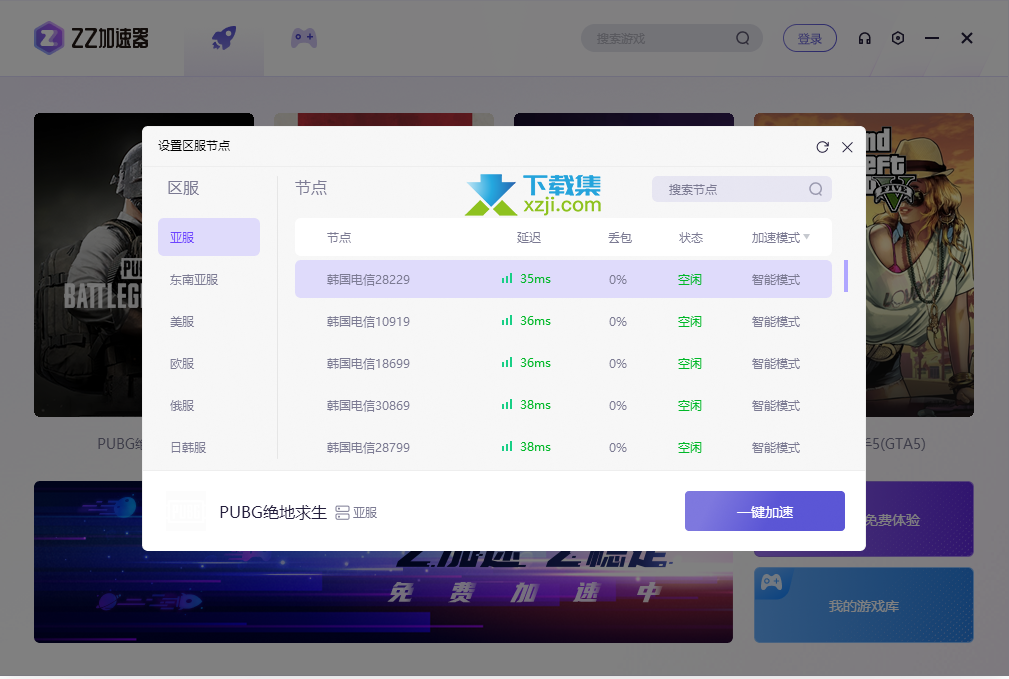Viewport: 1009px width, 679px height.
Task: Select node row 韩国电信28799
Action: (563, 447)
